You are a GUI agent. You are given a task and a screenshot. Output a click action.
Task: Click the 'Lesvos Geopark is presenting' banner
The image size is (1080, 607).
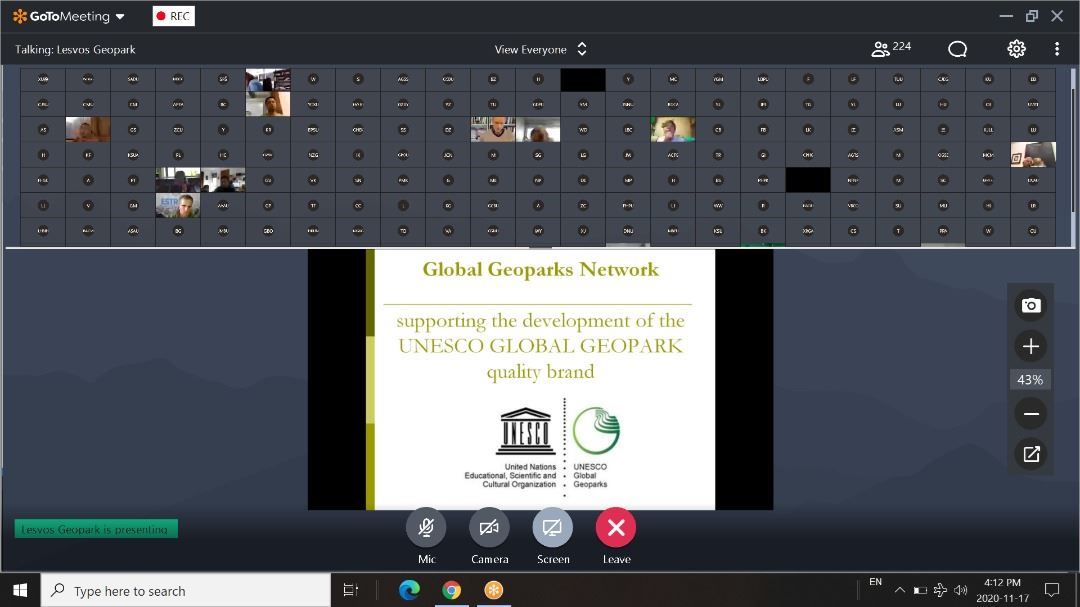(x=96, y=529)
